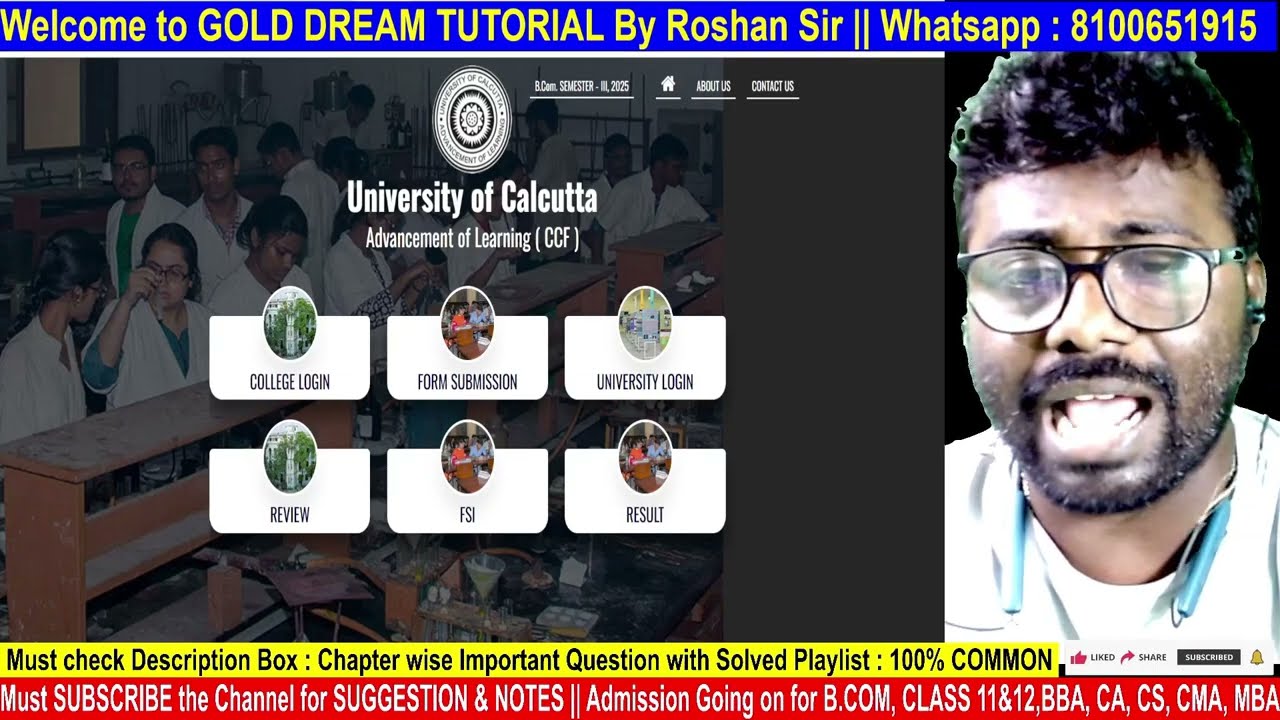Screen dimensions: 1280x720
Task: Click the Whatsapp number 8100651915 in banner
Action: [x=1163, y=26]
